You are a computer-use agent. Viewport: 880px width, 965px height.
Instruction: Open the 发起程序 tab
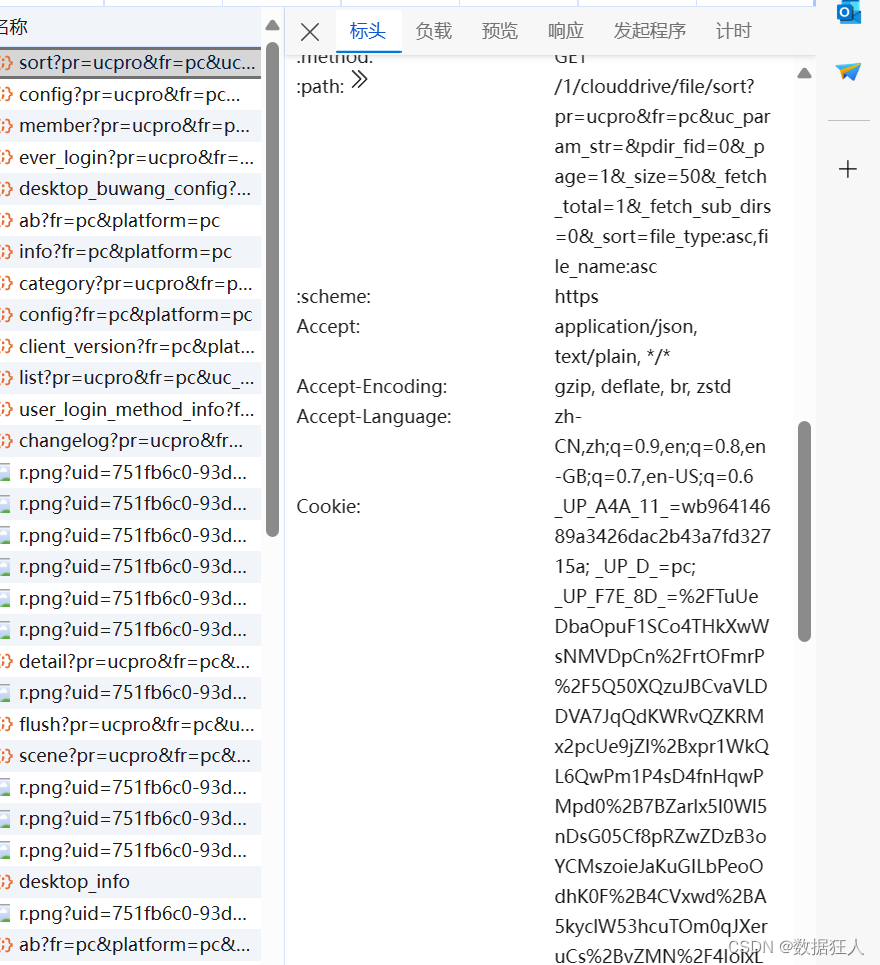649,31
